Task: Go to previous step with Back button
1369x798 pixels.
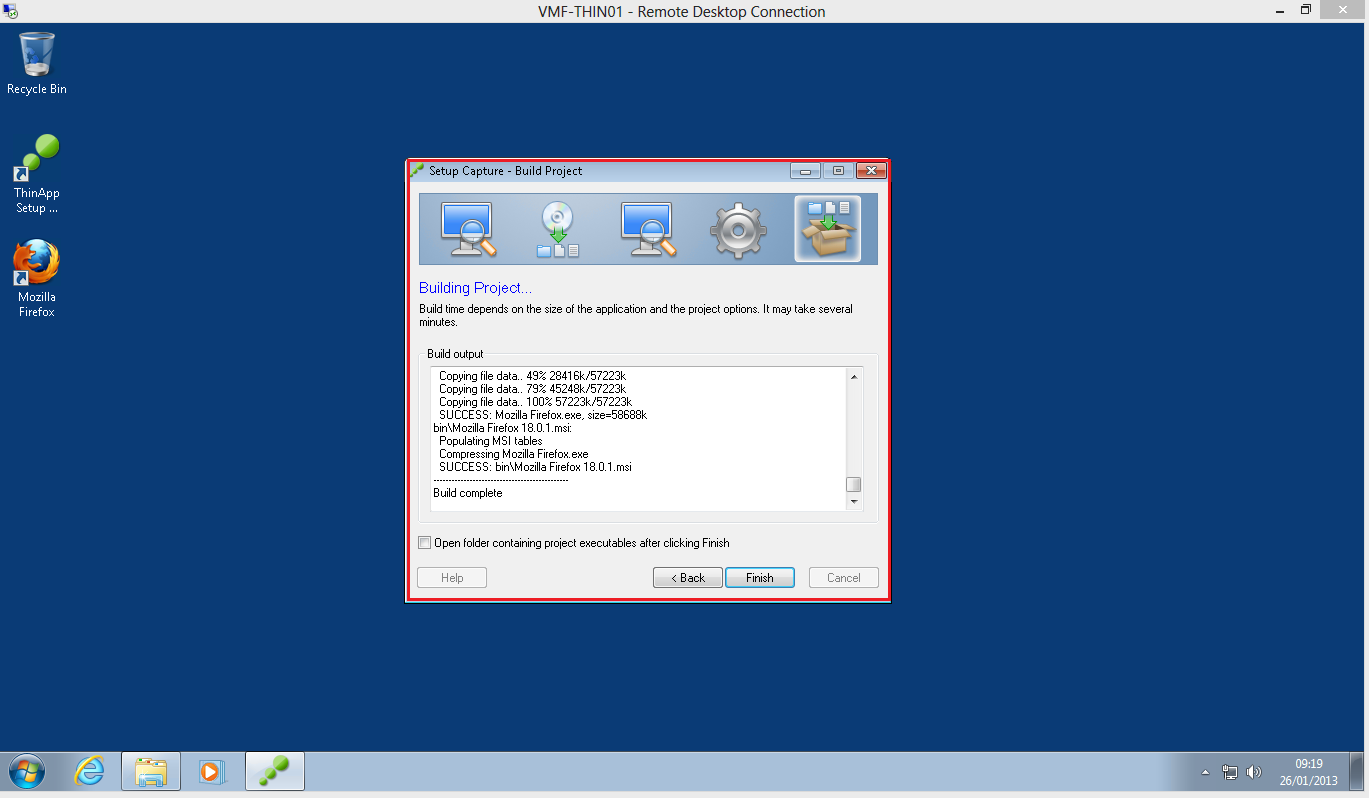Action: [687, 578]
